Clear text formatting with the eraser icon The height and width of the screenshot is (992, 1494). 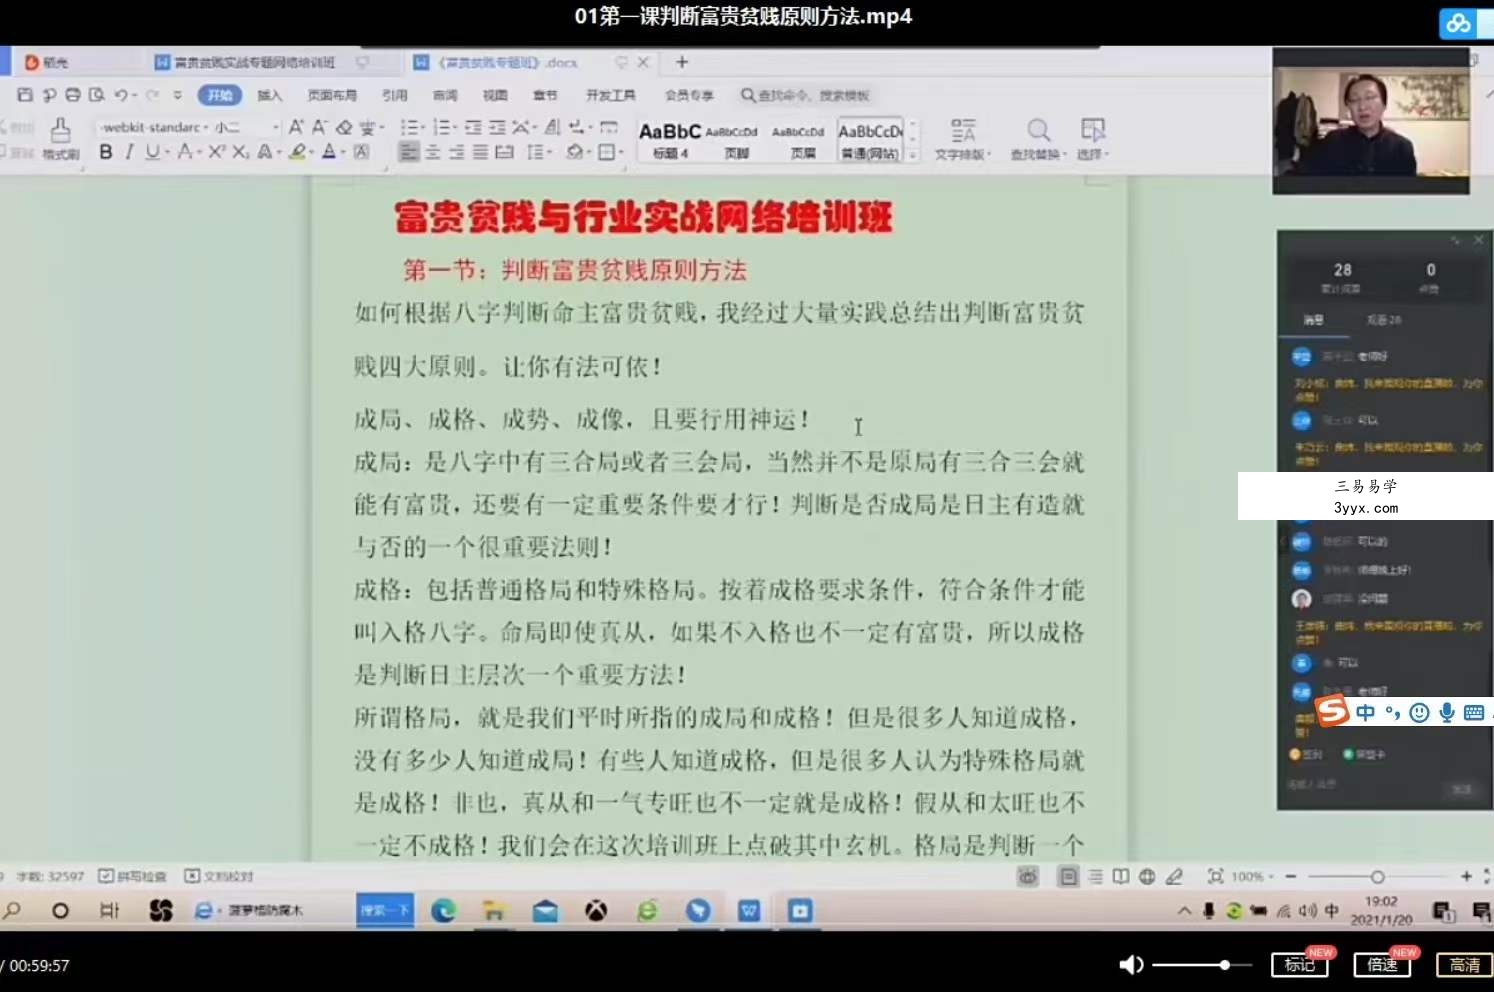tap(344, 127)
